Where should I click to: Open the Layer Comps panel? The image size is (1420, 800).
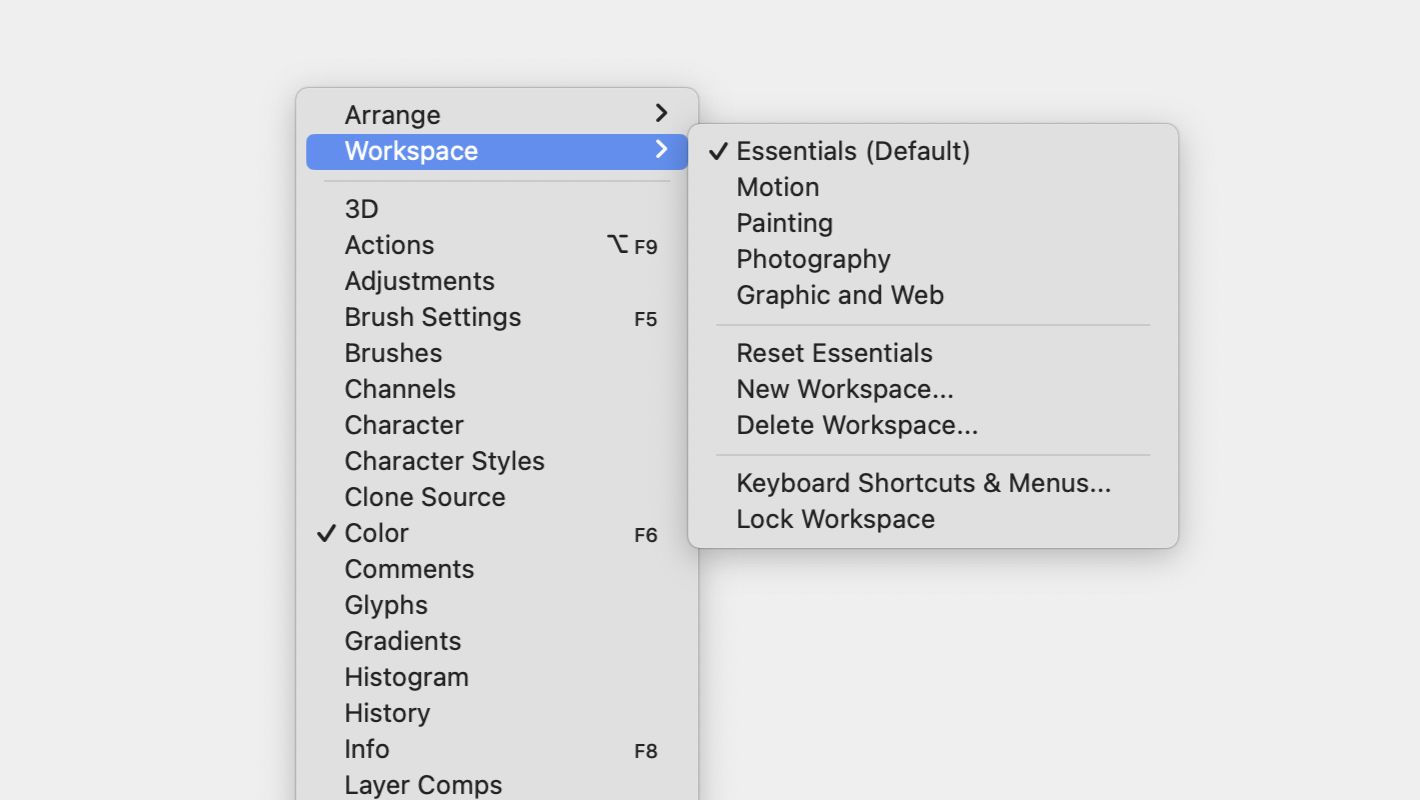423,785
